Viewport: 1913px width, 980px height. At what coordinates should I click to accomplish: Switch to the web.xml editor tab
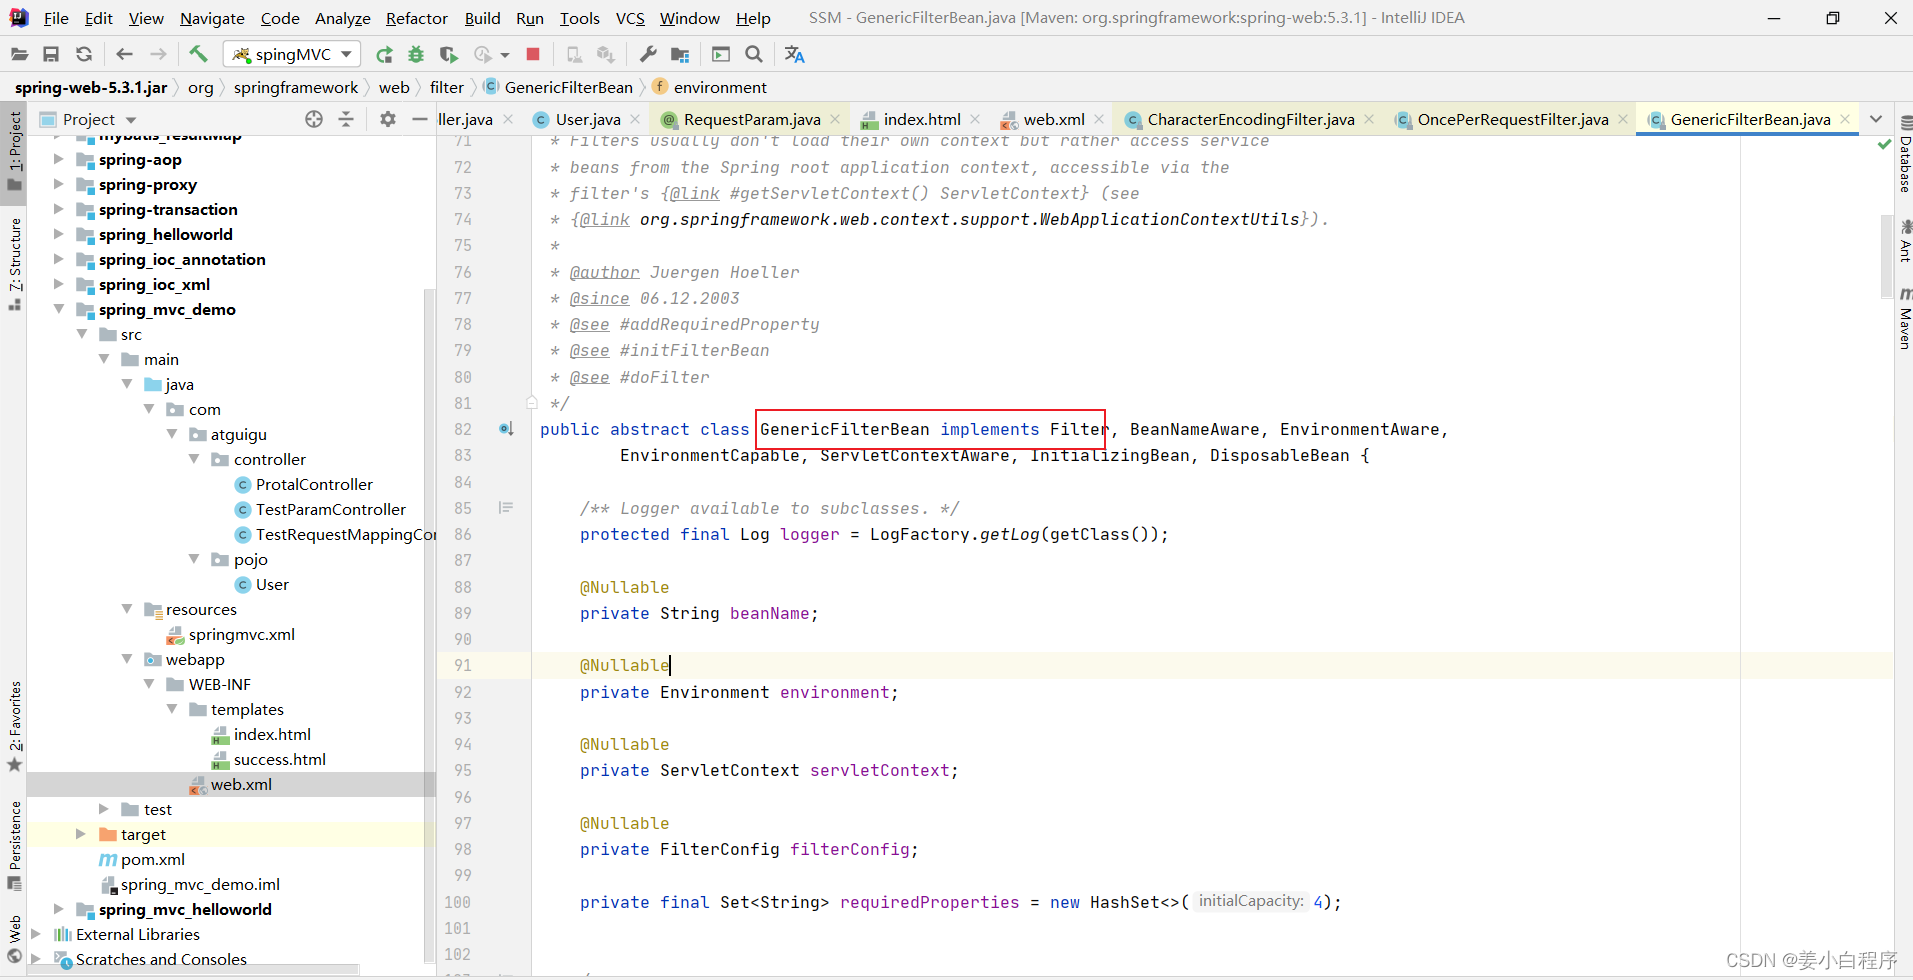(1053, 119)
